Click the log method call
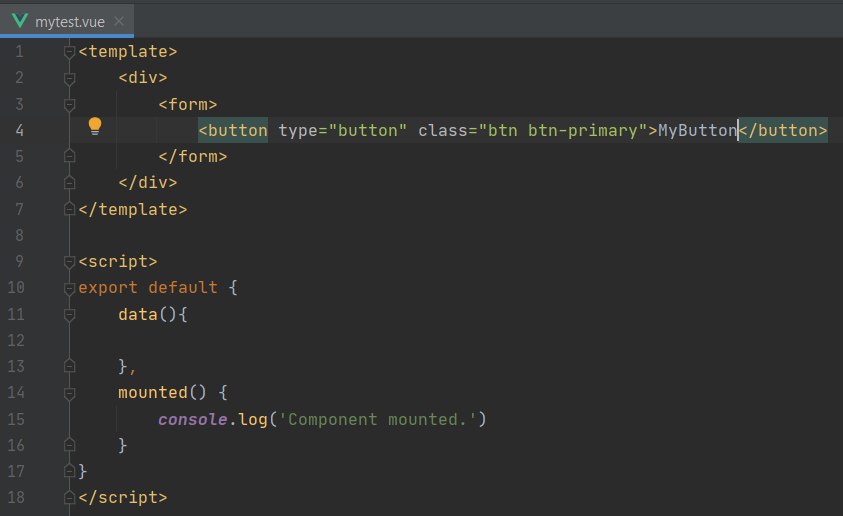 (253, 419)
